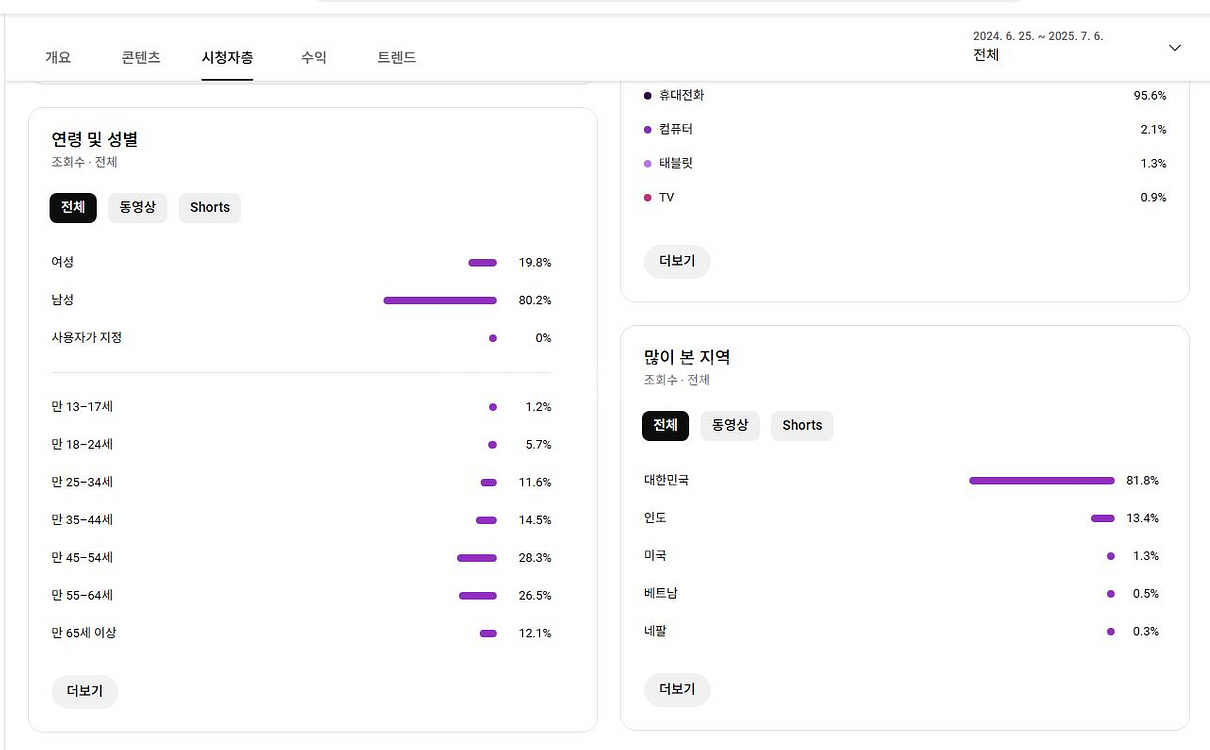
Task: Select 전체 chip in 연령 및 성별 card
Action: [73, 208]
